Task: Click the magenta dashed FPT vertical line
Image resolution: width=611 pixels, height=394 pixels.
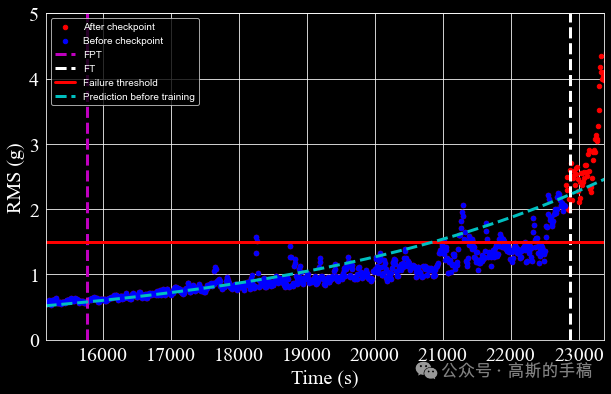Action: pos(87,177)
